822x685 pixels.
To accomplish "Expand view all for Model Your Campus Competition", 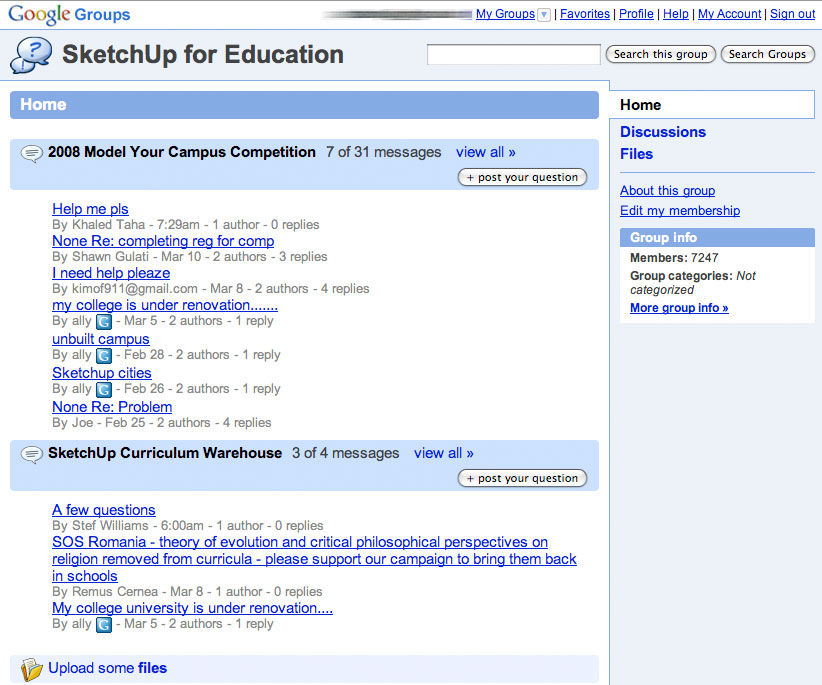I will coord(486,152).
